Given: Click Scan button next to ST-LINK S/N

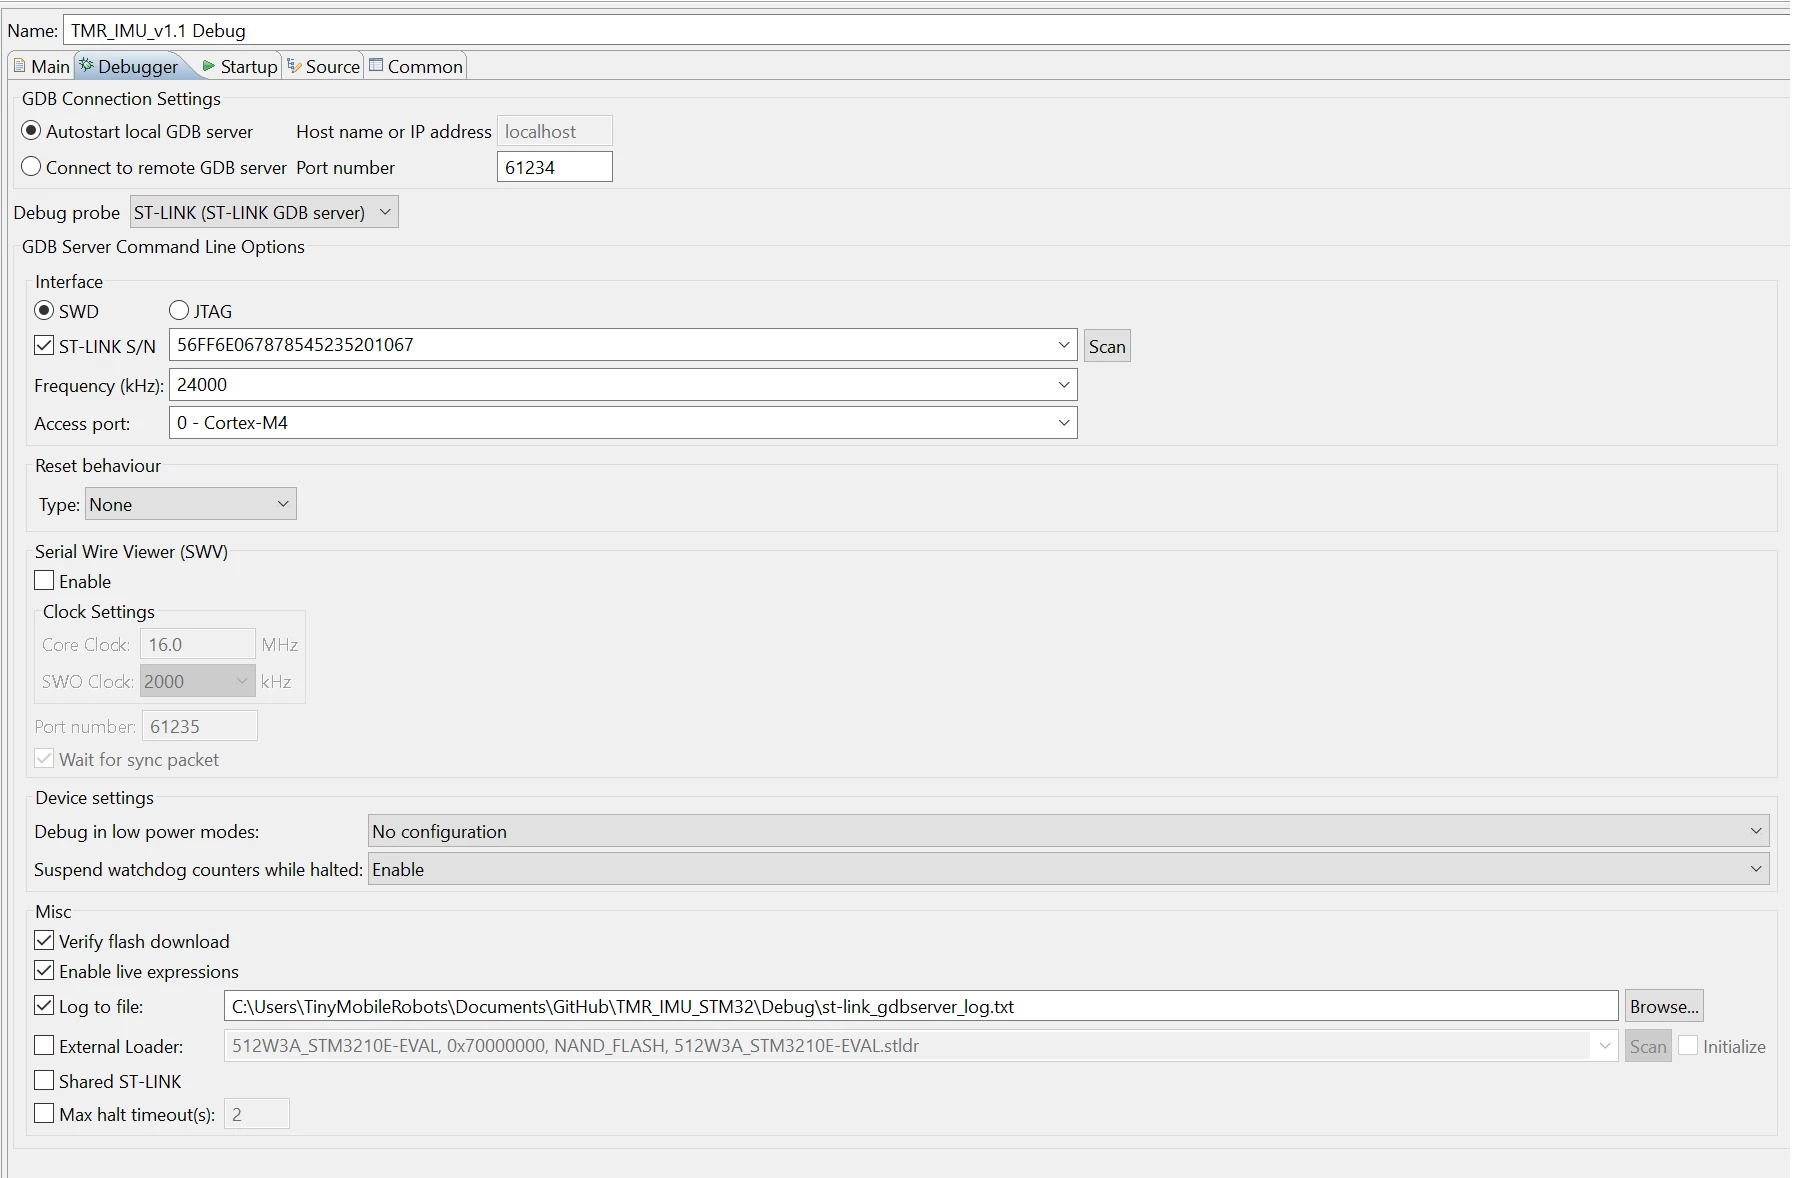Looking at the screenshot, I should click(1107, 346).
